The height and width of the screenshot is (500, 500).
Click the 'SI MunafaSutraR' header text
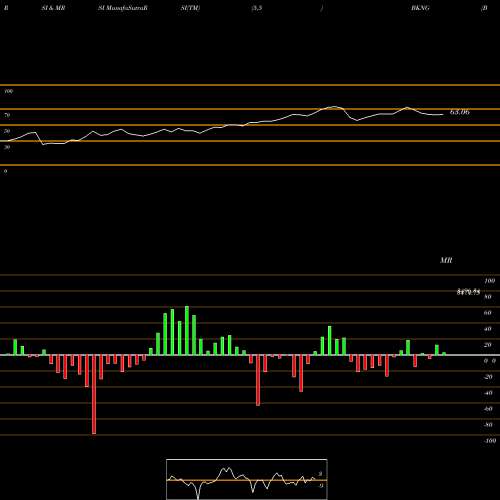coord(123,8)
